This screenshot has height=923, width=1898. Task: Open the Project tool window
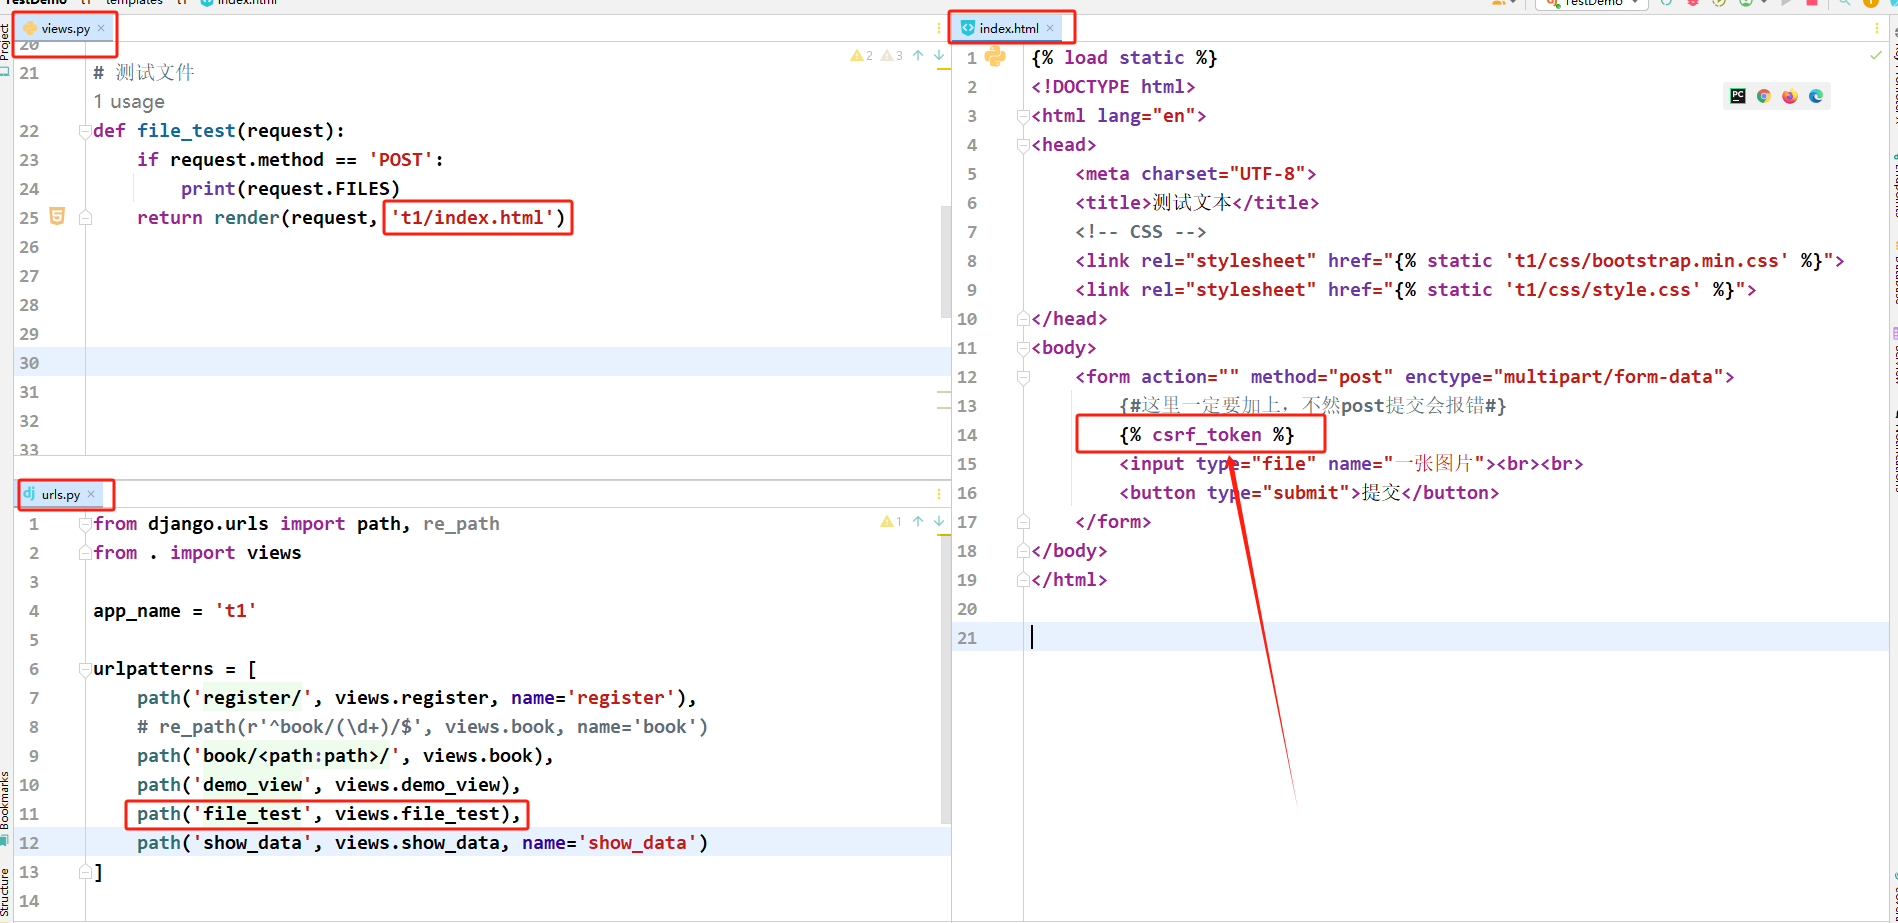pos(5,48)
